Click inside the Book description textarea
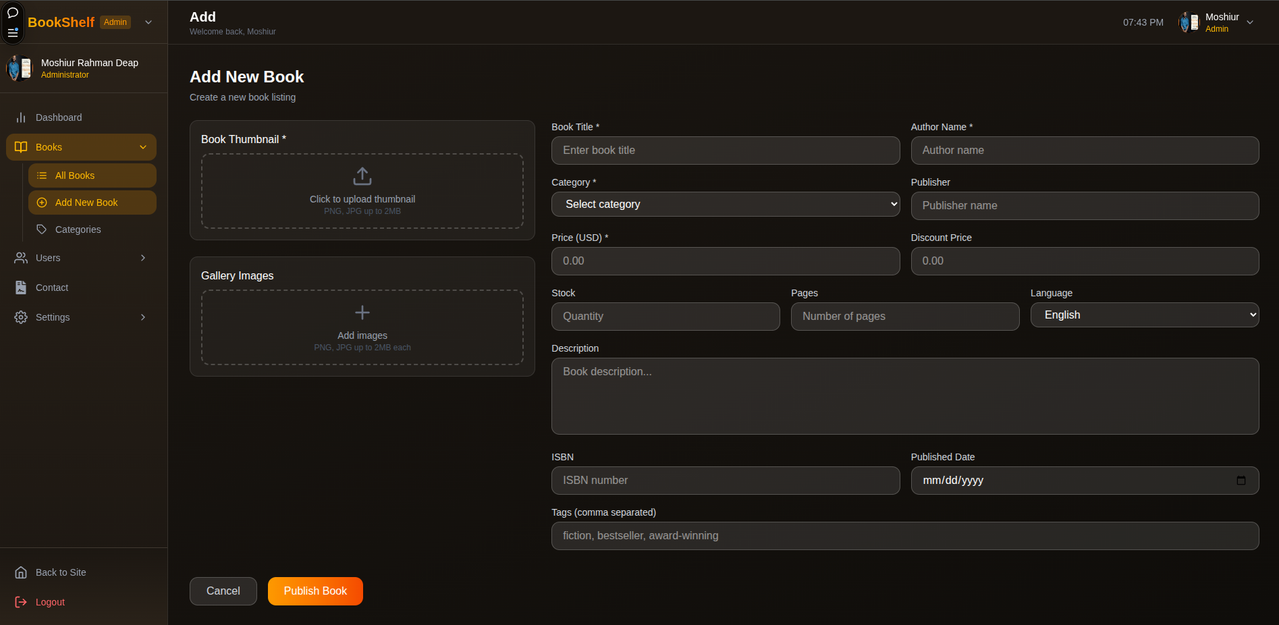The image size is (1279, 625). [x=905, y=396]
